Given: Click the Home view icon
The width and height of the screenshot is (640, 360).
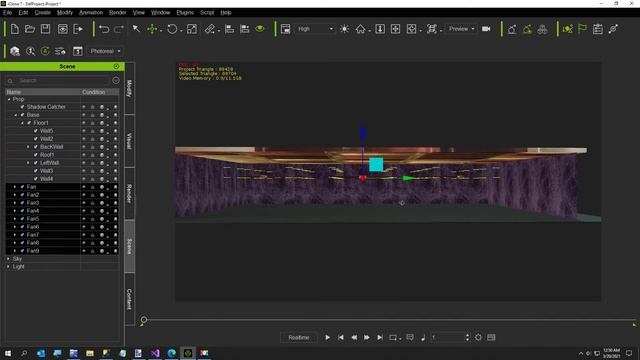Looking at the screenshot, I should click(360, 29).
